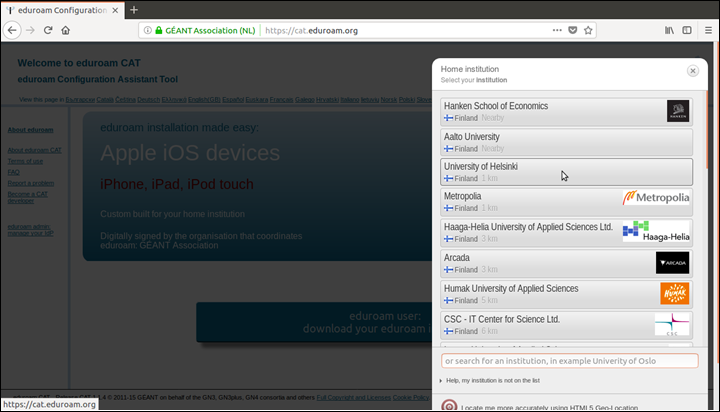Screen dimensions: 720x412
Task: Switch page language to Italiano
Action: 350,100
